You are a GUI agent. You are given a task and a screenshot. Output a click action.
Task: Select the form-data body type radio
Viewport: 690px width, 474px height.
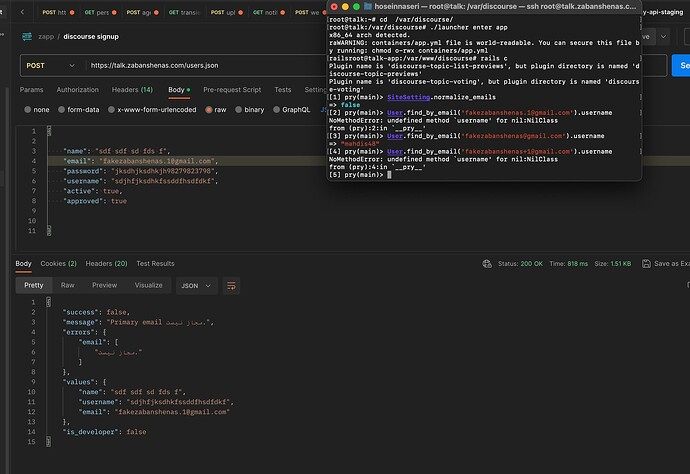62,110
